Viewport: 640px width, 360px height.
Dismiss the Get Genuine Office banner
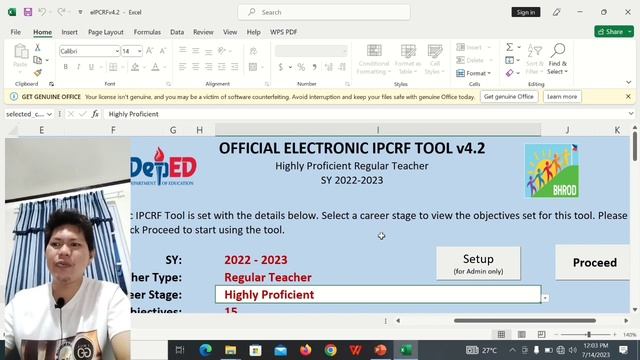[628, 97]
